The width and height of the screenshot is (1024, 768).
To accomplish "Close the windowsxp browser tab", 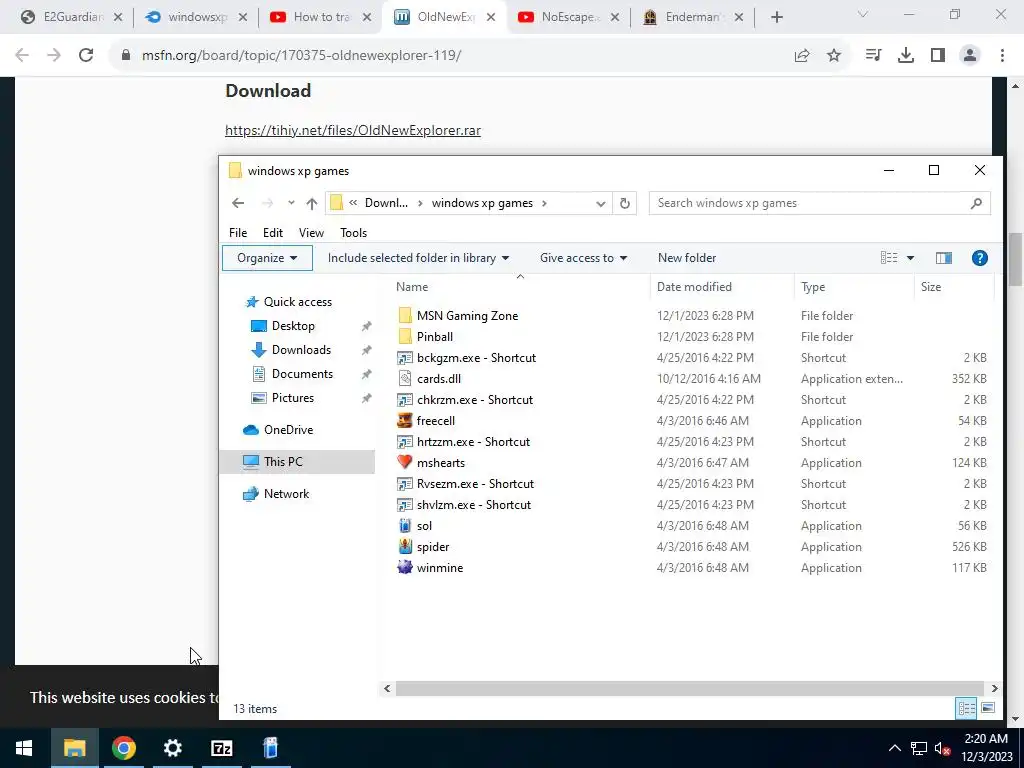I will coord(243,18).
